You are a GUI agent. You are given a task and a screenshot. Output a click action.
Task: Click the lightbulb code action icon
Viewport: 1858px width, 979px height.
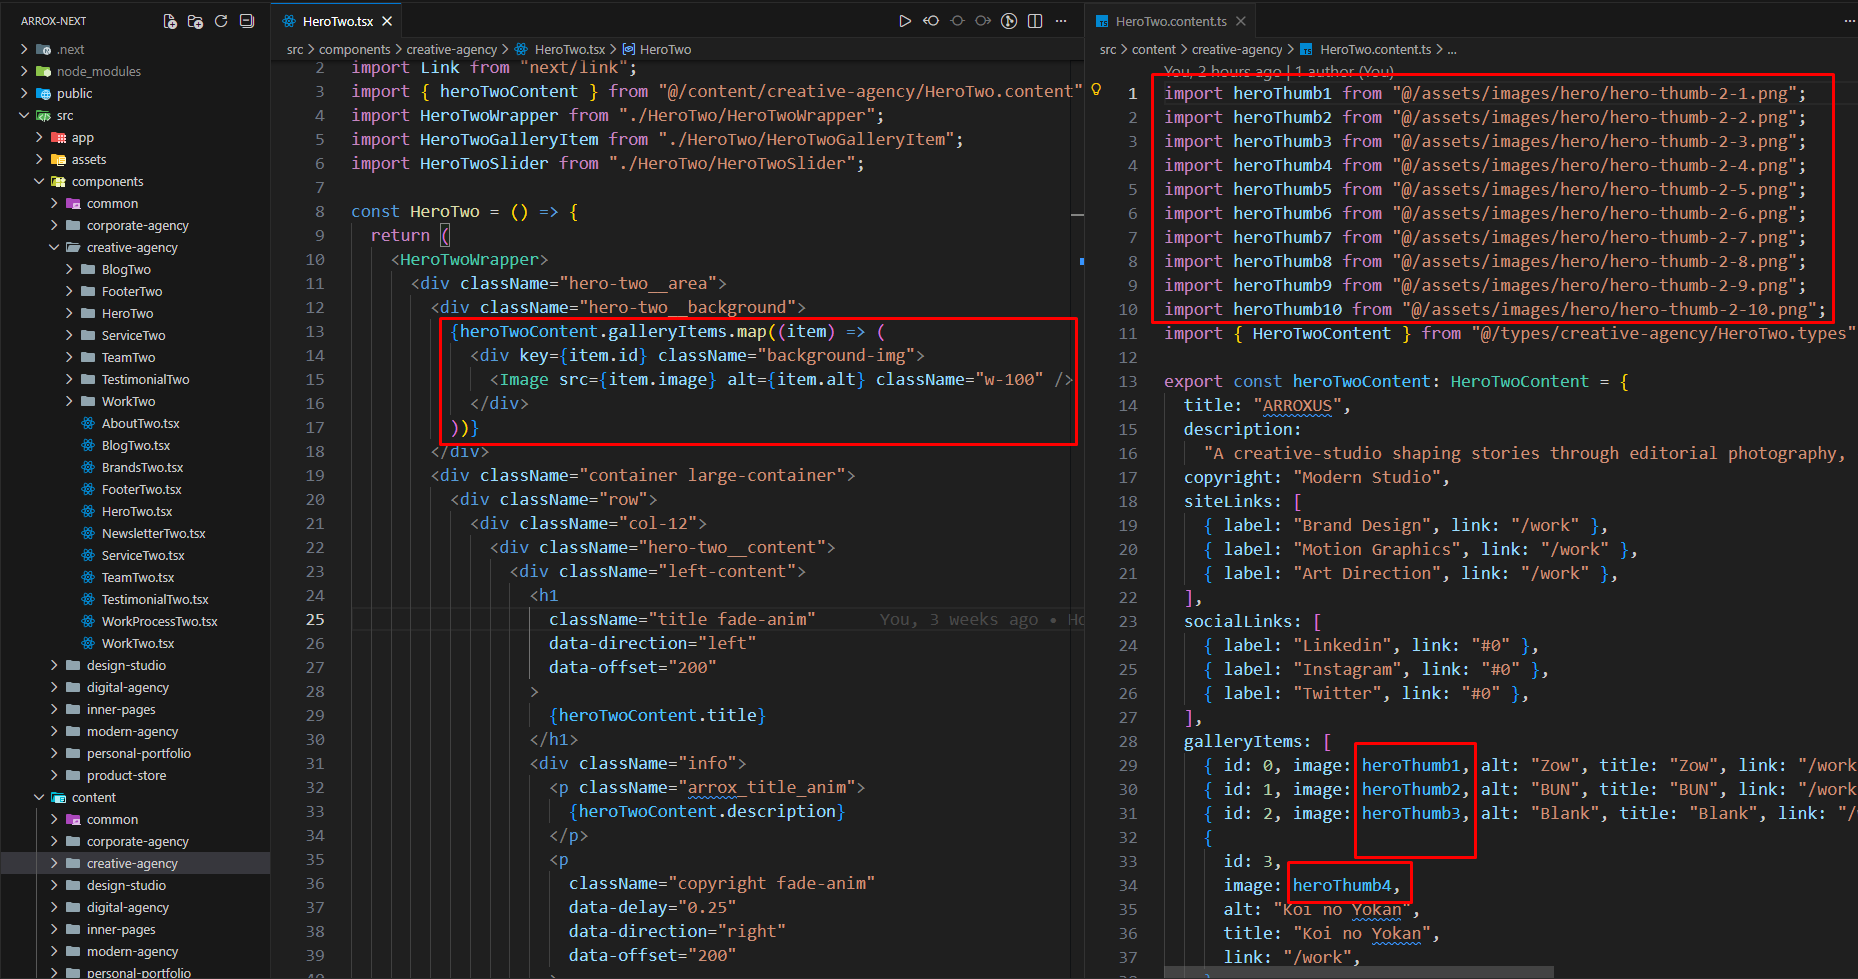pos(1096,90)
